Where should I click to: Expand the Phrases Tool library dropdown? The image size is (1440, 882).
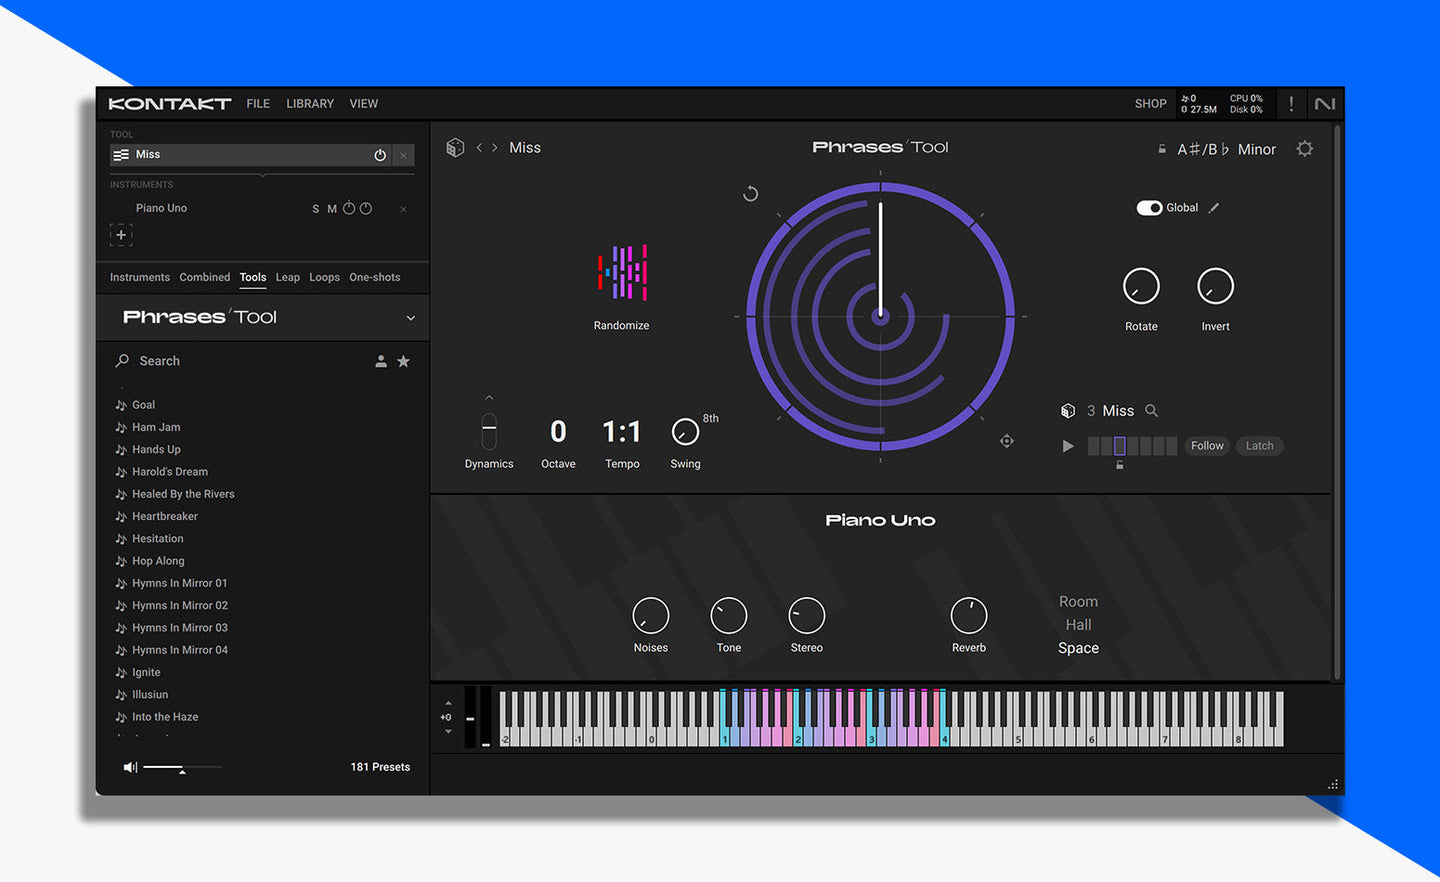410,318
